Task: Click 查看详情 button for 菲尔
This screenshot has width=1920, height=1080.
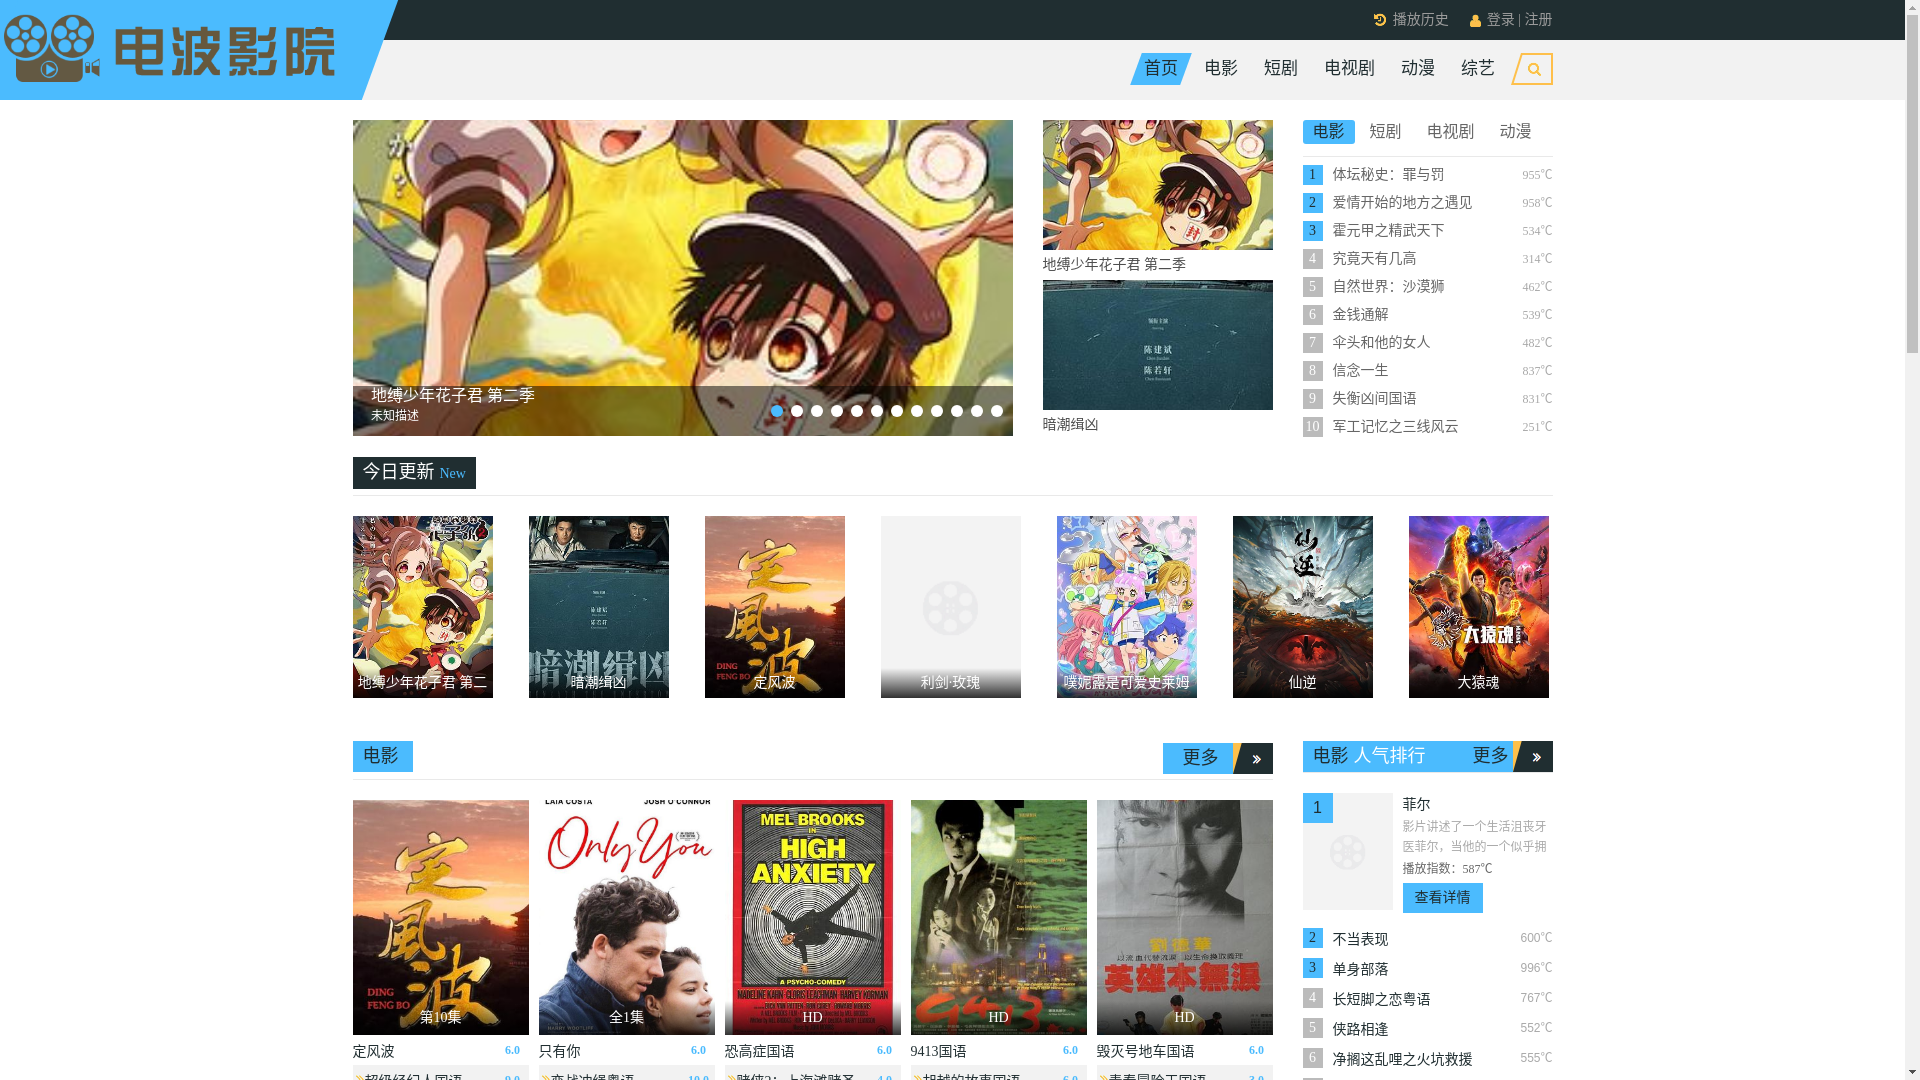Action: [1442, 898]
